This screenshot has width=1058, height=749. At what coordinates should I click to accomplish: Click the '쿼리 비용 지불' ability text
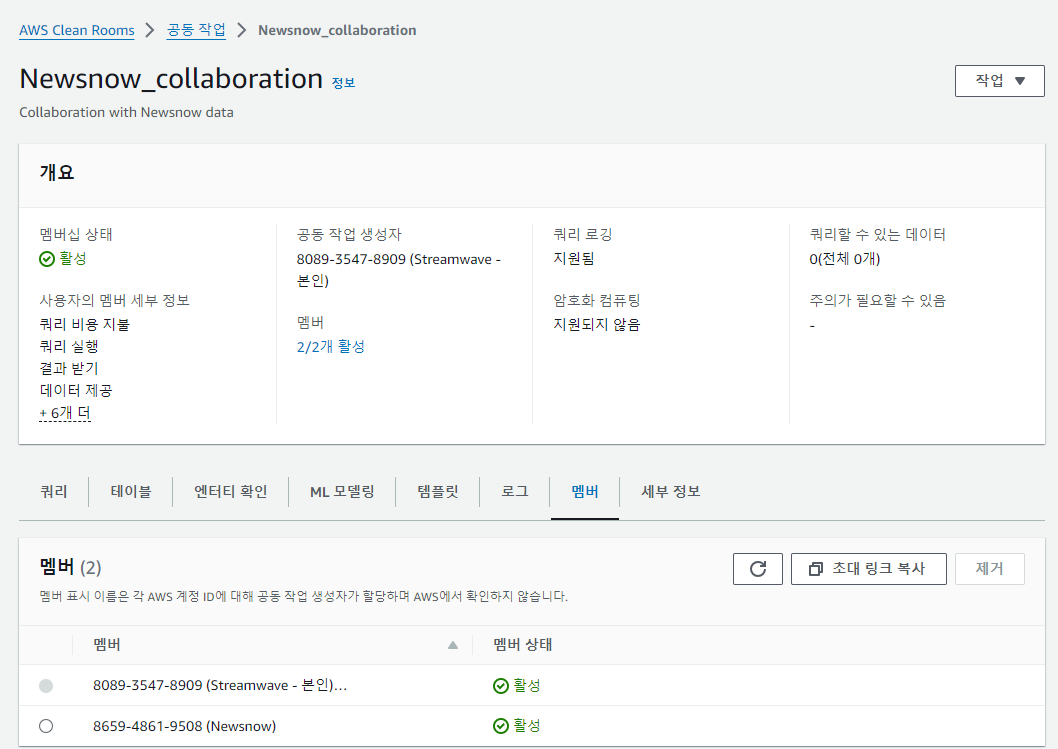coord(84,325)
